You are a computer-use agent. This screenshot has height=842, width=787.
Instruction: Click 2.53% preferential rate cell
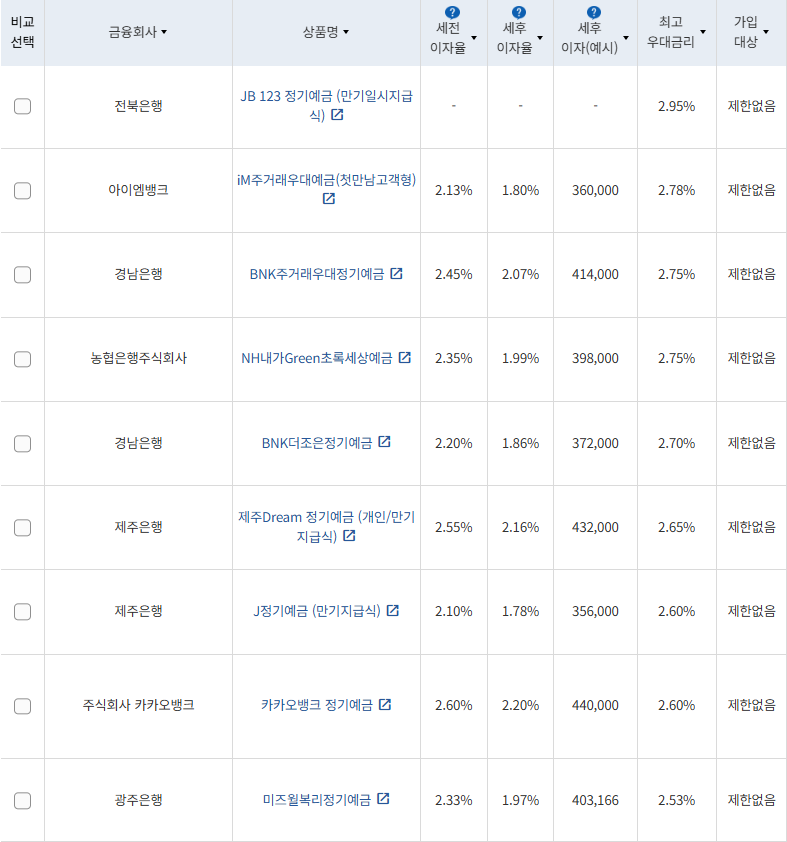(676, 801)
